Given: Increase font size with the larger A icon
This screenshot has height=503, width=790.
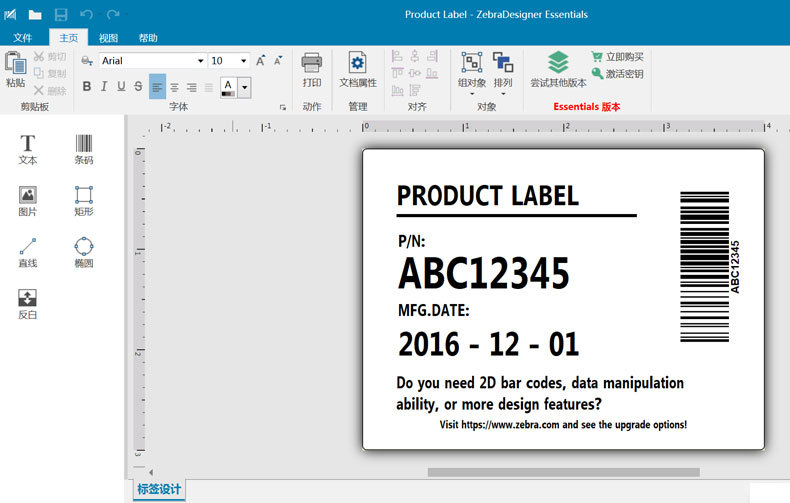Looking at the screenshot, I should click(260, 61).
